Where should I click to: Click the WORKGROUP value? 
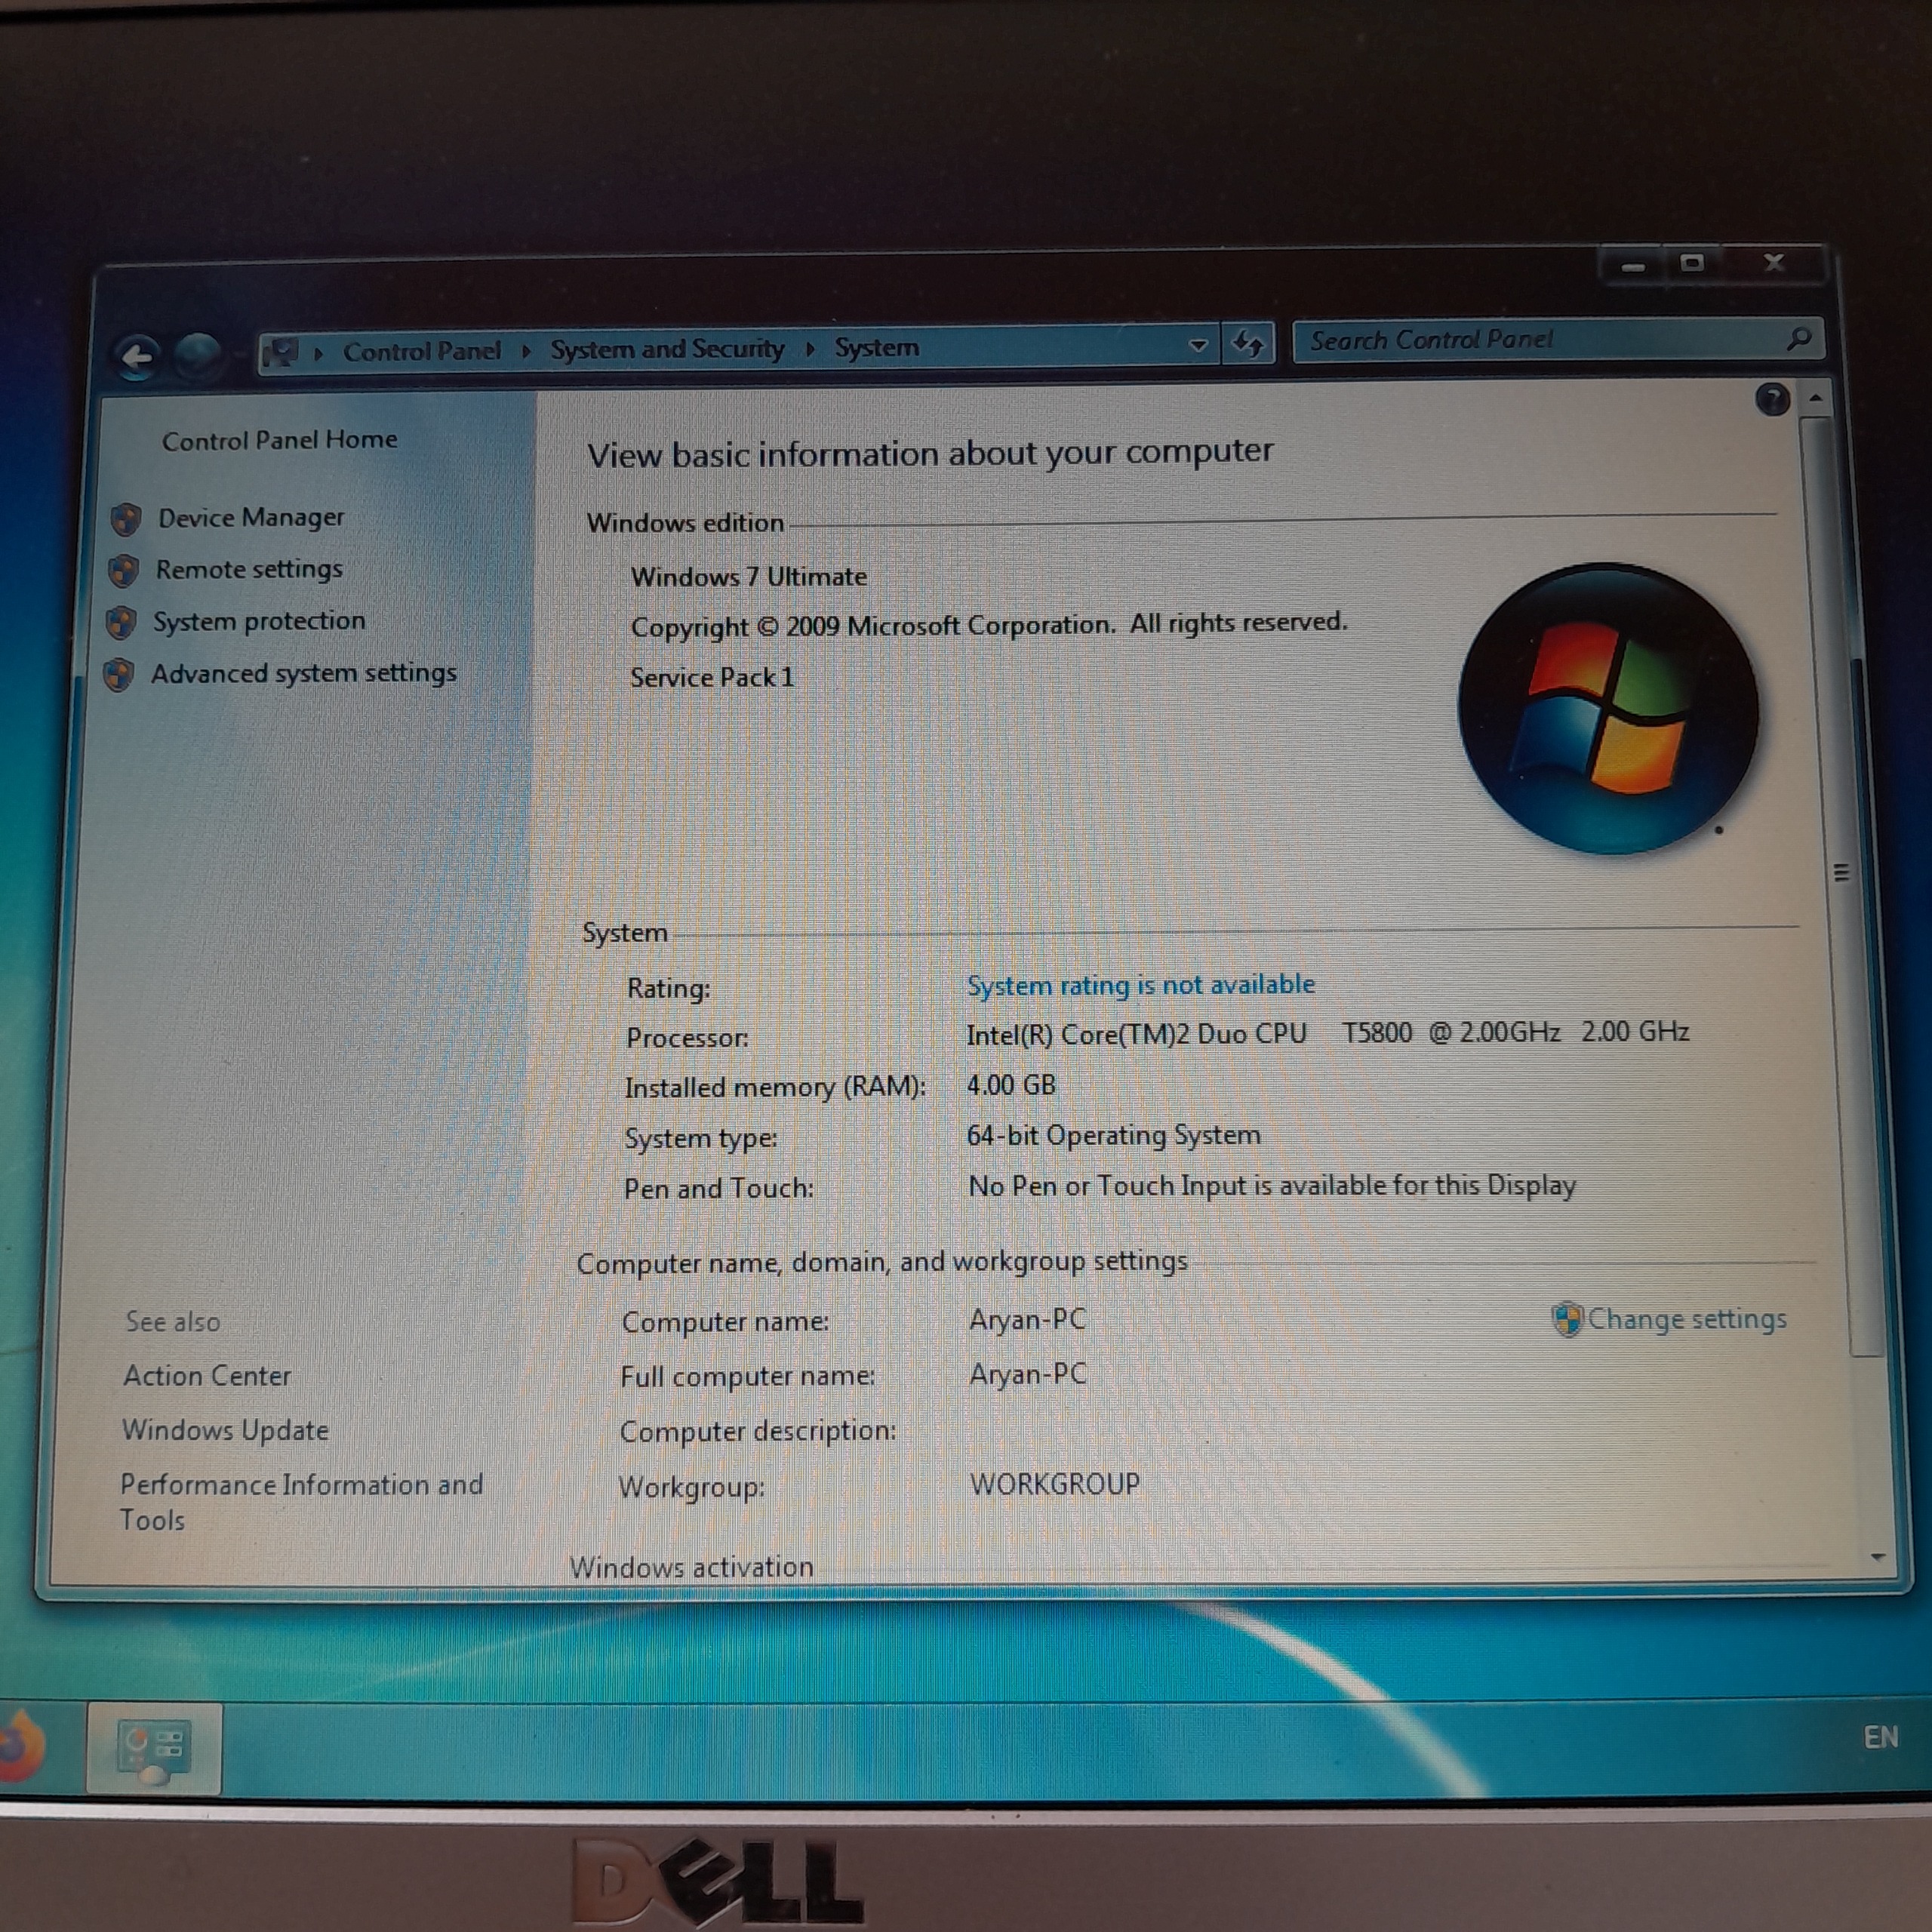(x=1055, y=1485)
